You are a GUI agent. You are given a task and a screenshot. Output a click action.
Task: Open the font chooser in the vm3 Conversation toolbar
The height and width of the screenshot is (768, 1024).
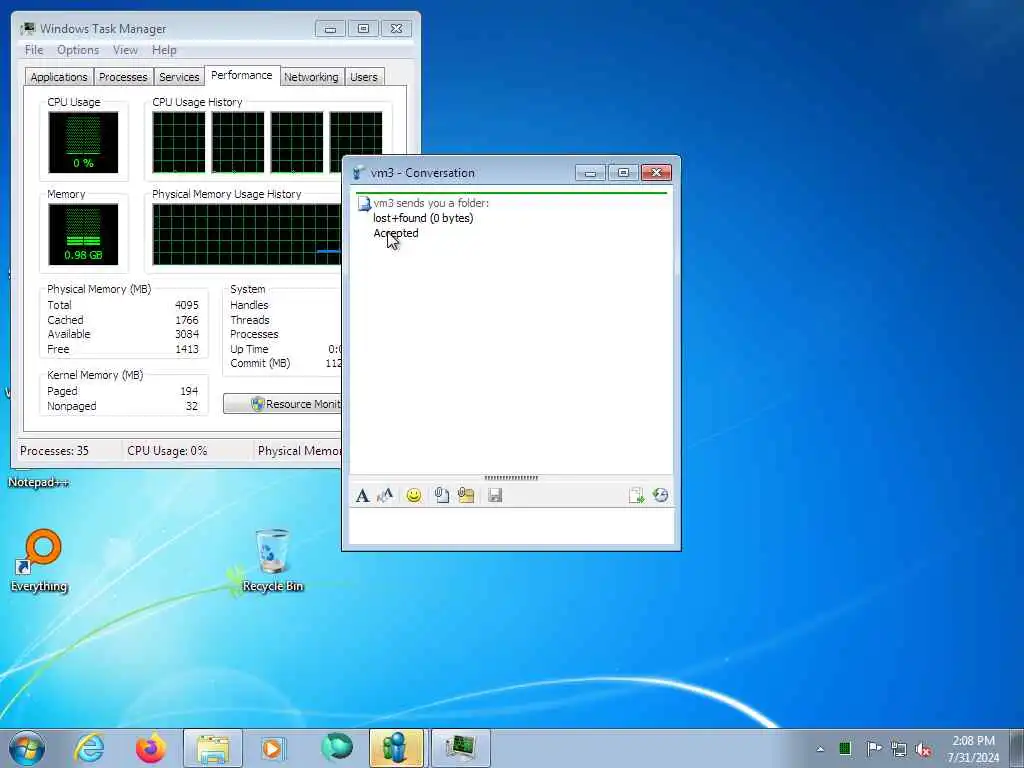point(362,496)
